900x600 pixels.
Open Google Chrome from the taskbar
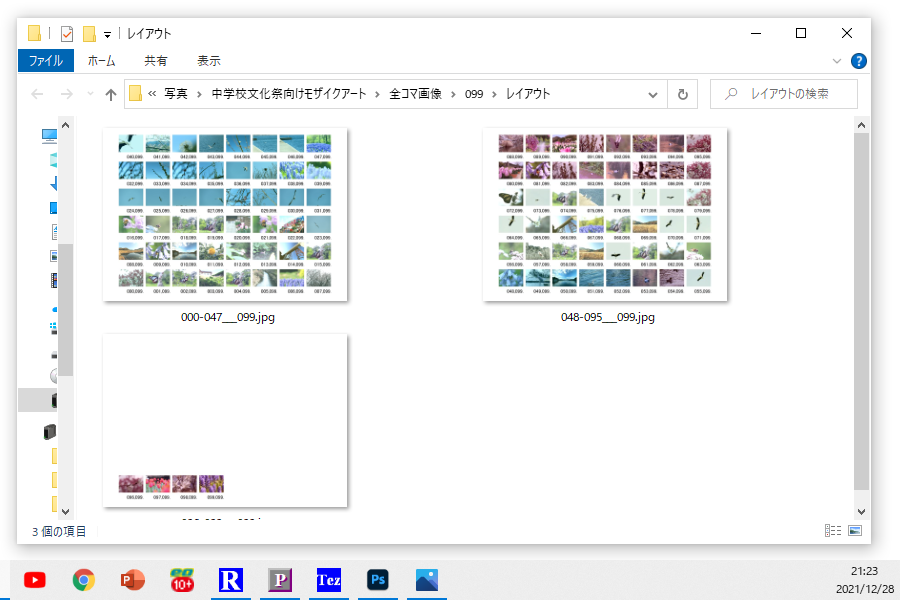84,580
